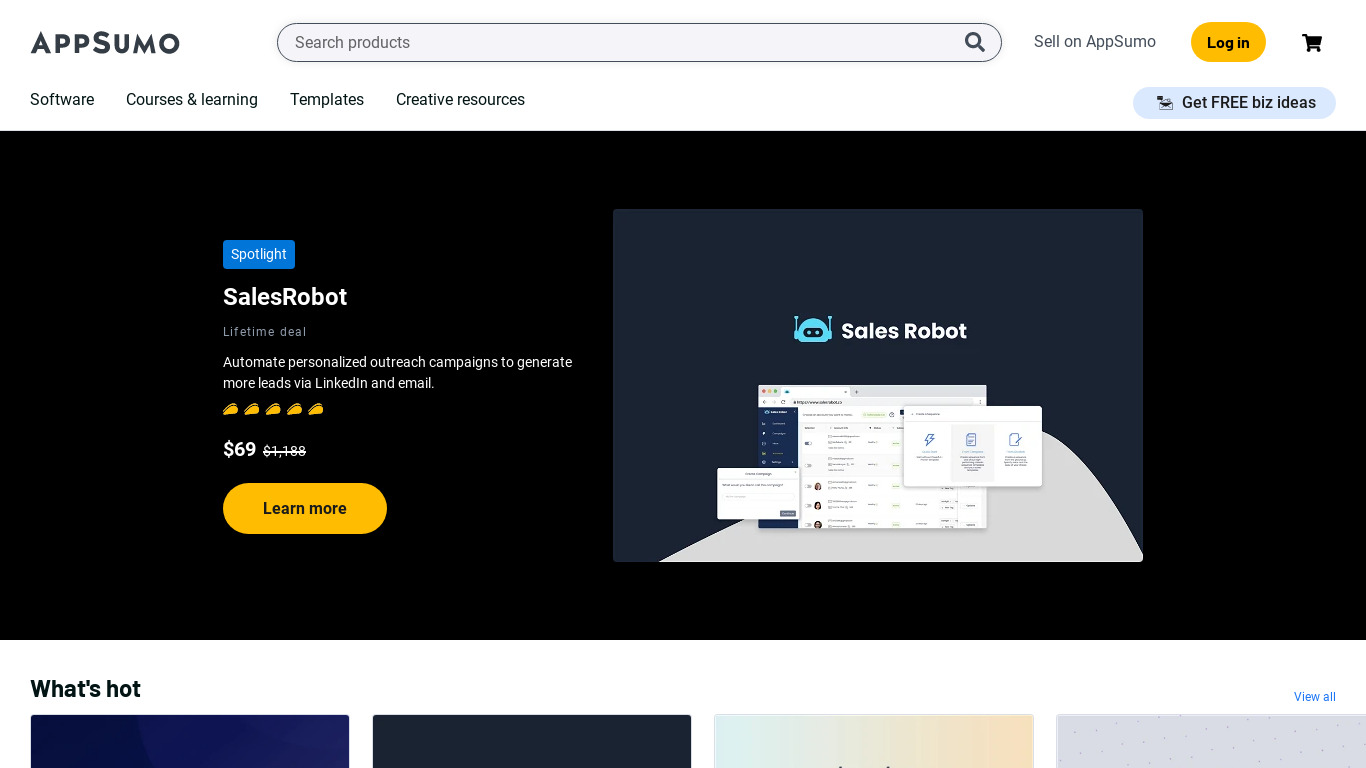Open the SalesRobot title link
The image size is (1366, 768).
pyautogui.click(x=285, y=297)
